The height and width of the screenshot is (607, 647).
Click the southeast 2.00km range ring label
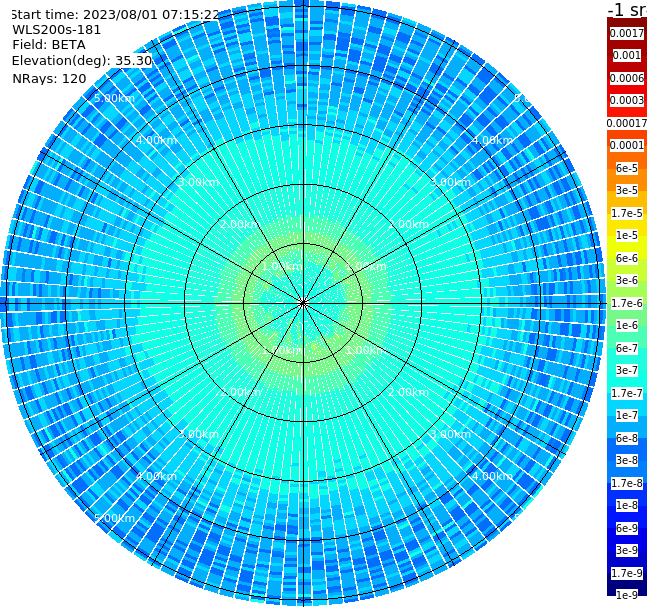(408, 392)
